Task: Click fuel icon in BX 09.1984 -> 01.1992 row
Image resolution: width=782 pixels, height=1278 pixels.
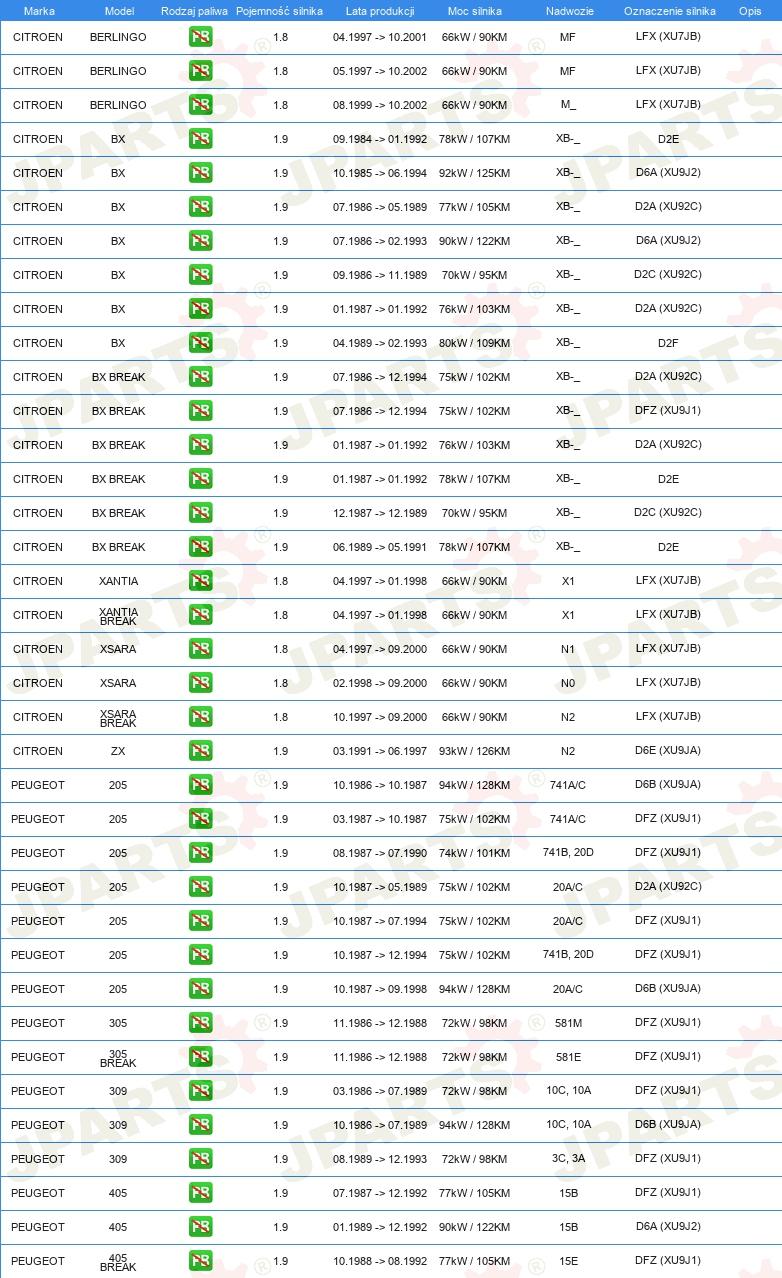Action: 200,139
